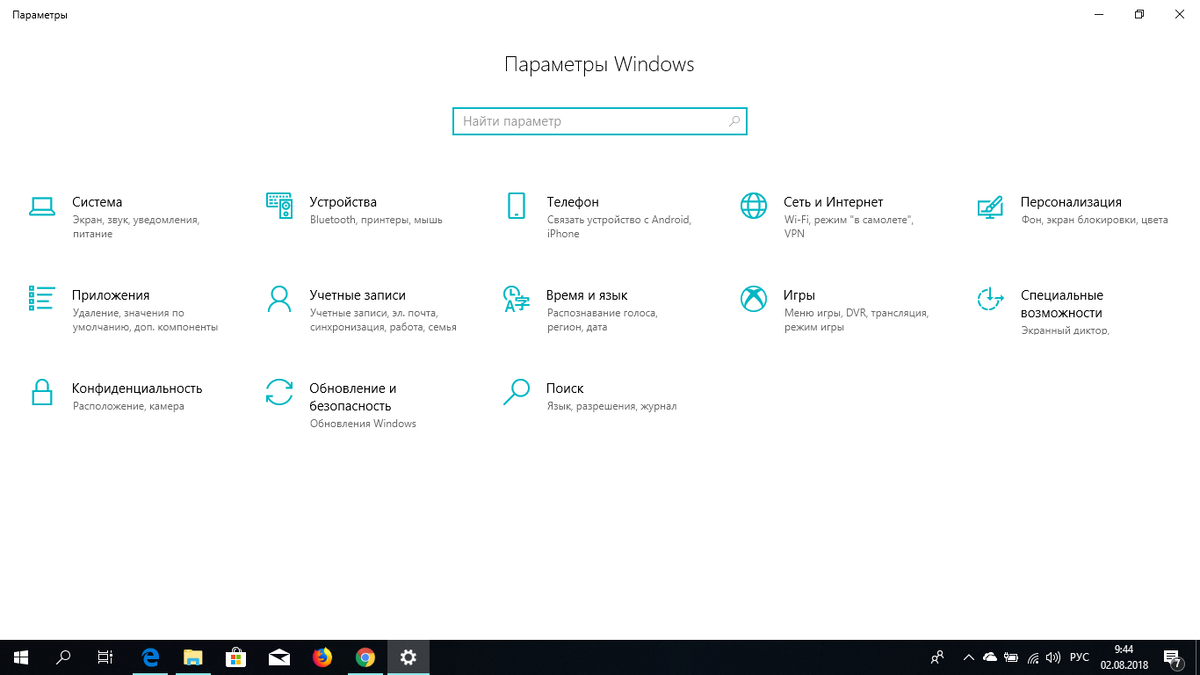Open the Система category title
1200x675 pixels.
click(97, 202)
